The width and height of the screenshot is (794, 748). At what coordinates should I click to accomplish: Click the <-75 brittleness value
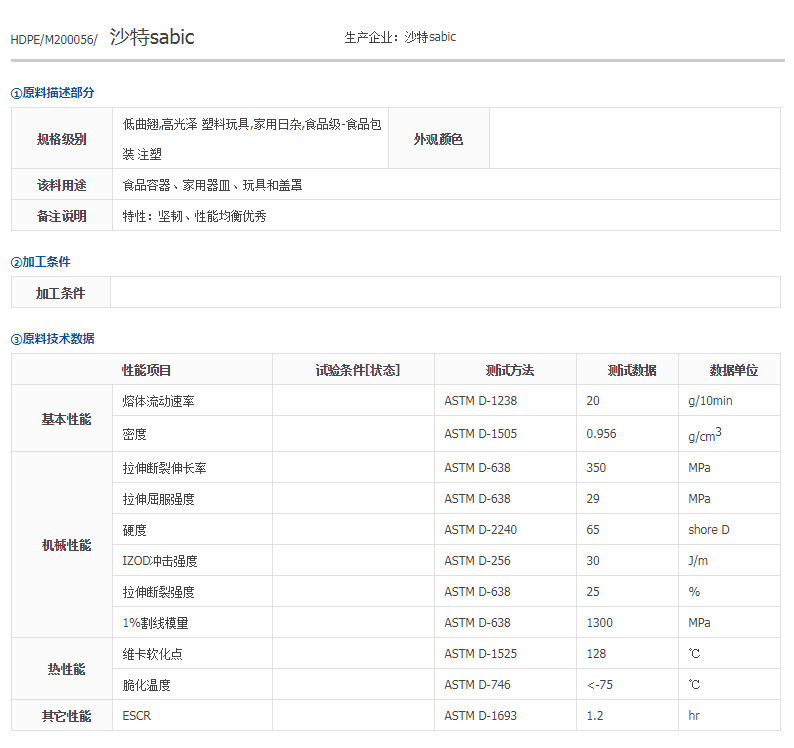pyautogui.click(x=600, y=685)
